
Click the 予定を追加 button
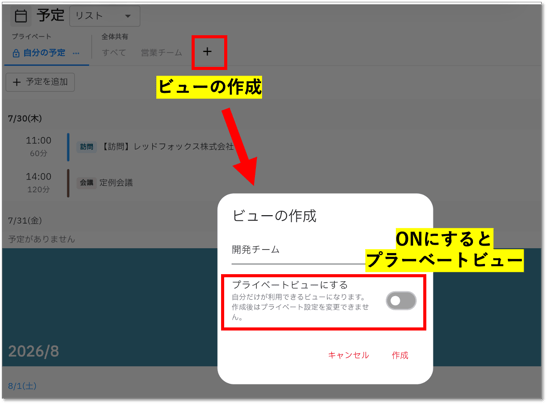(40, 82)
